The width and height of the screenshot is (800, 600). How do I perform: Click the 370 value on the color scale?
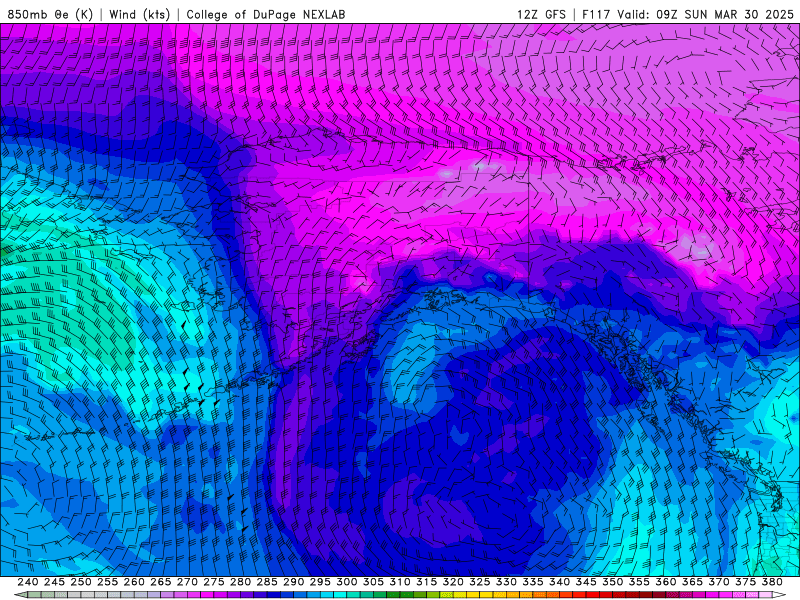(x=719, y=582)
